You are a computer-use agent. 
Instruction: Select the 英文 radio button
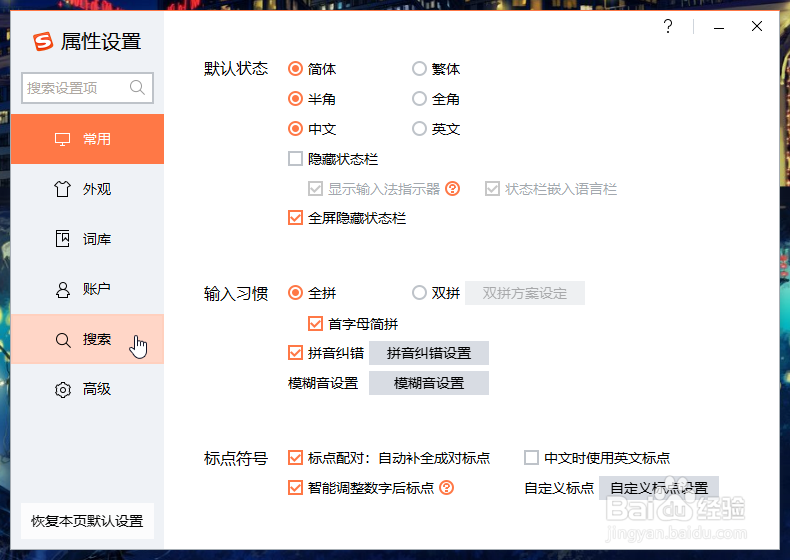click(x=419, y=129)
